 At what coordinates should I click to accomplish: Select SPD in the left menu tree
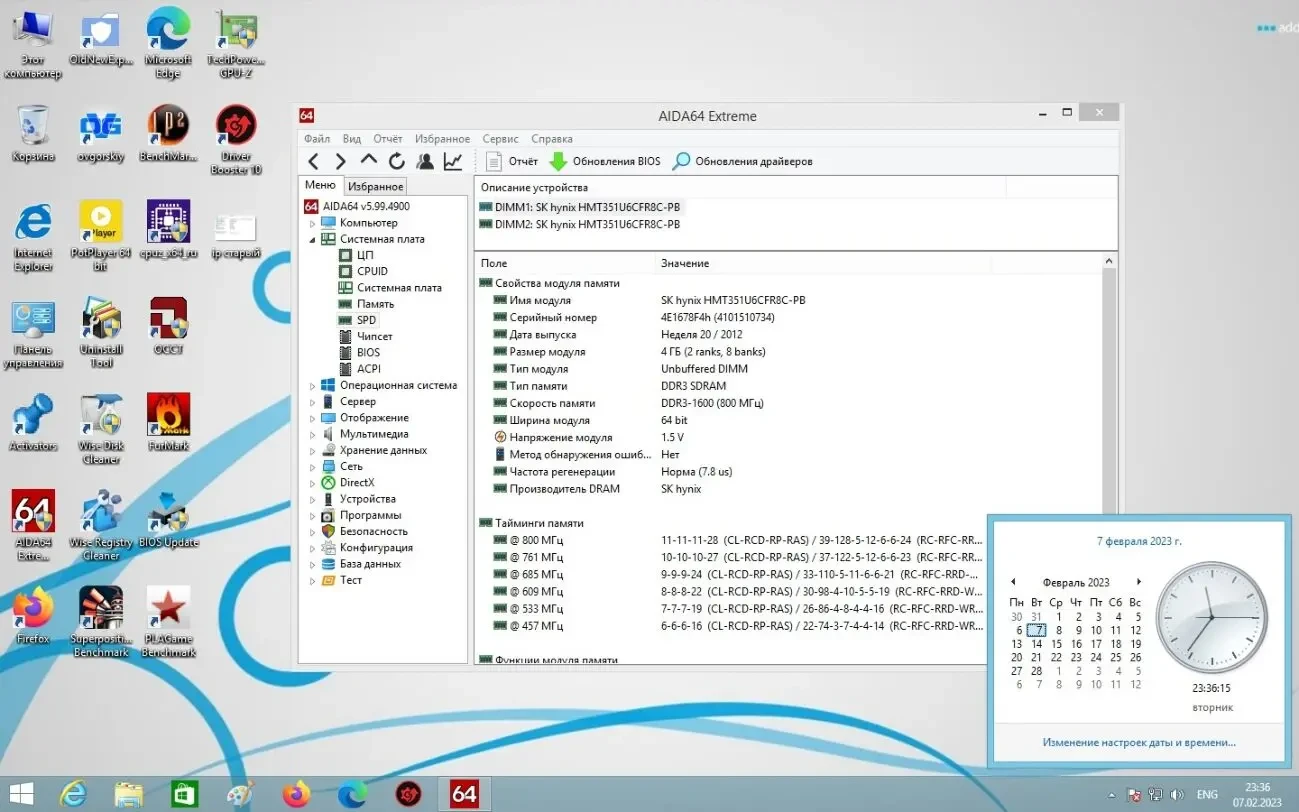[x=366, y=319]
